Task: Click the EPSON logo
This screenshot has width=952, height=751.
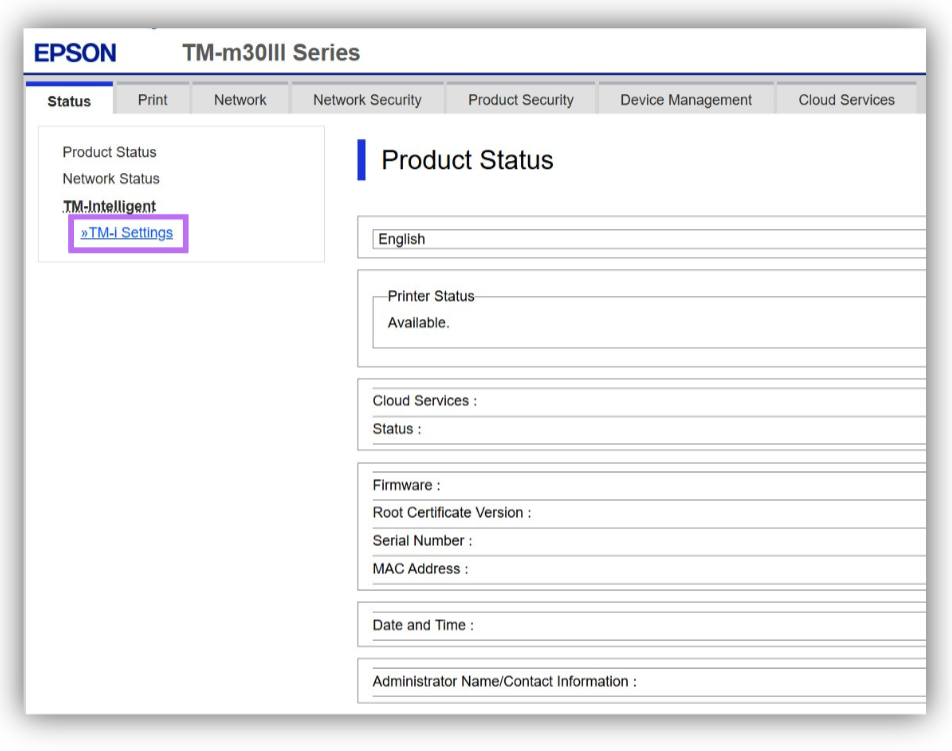Action: 75,53
